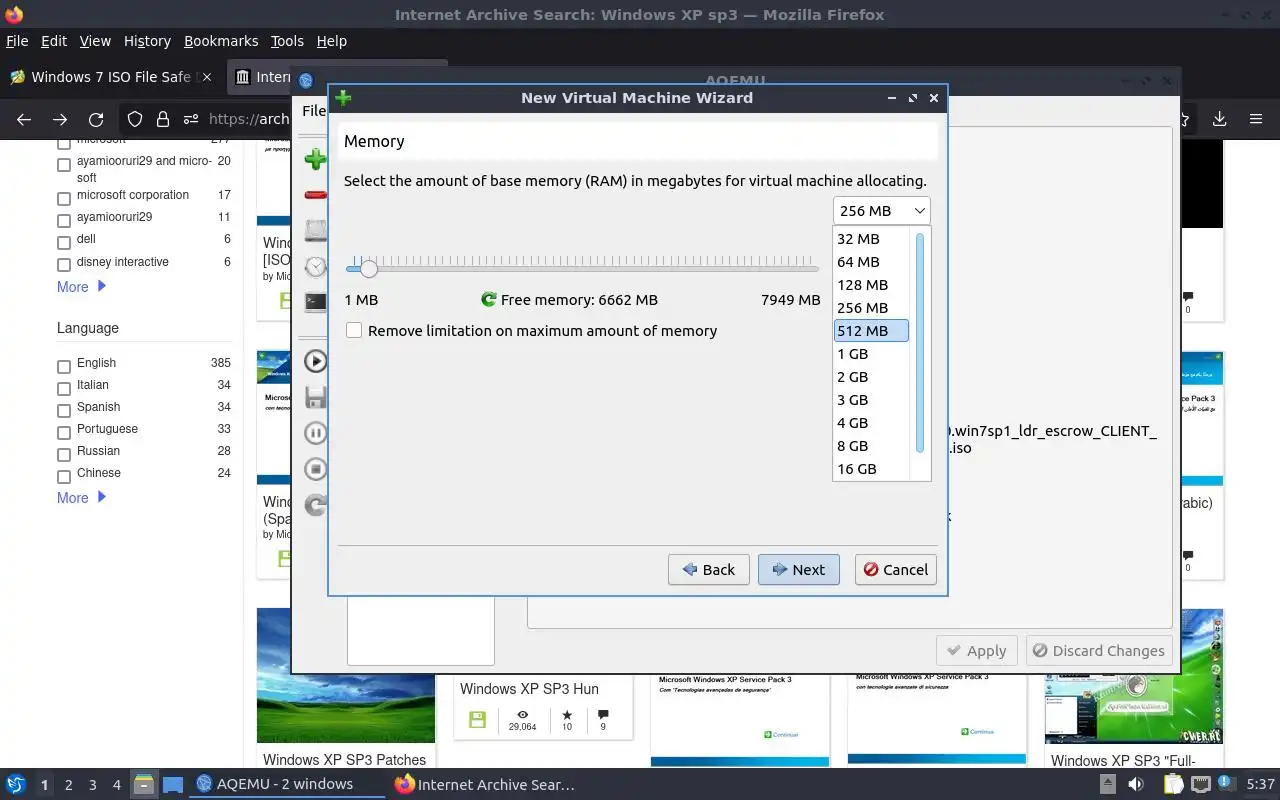The image size is (1280, 800).
Task: Click the green plus icon in AQEMU toolbar
Action: (x=316, y=159)
